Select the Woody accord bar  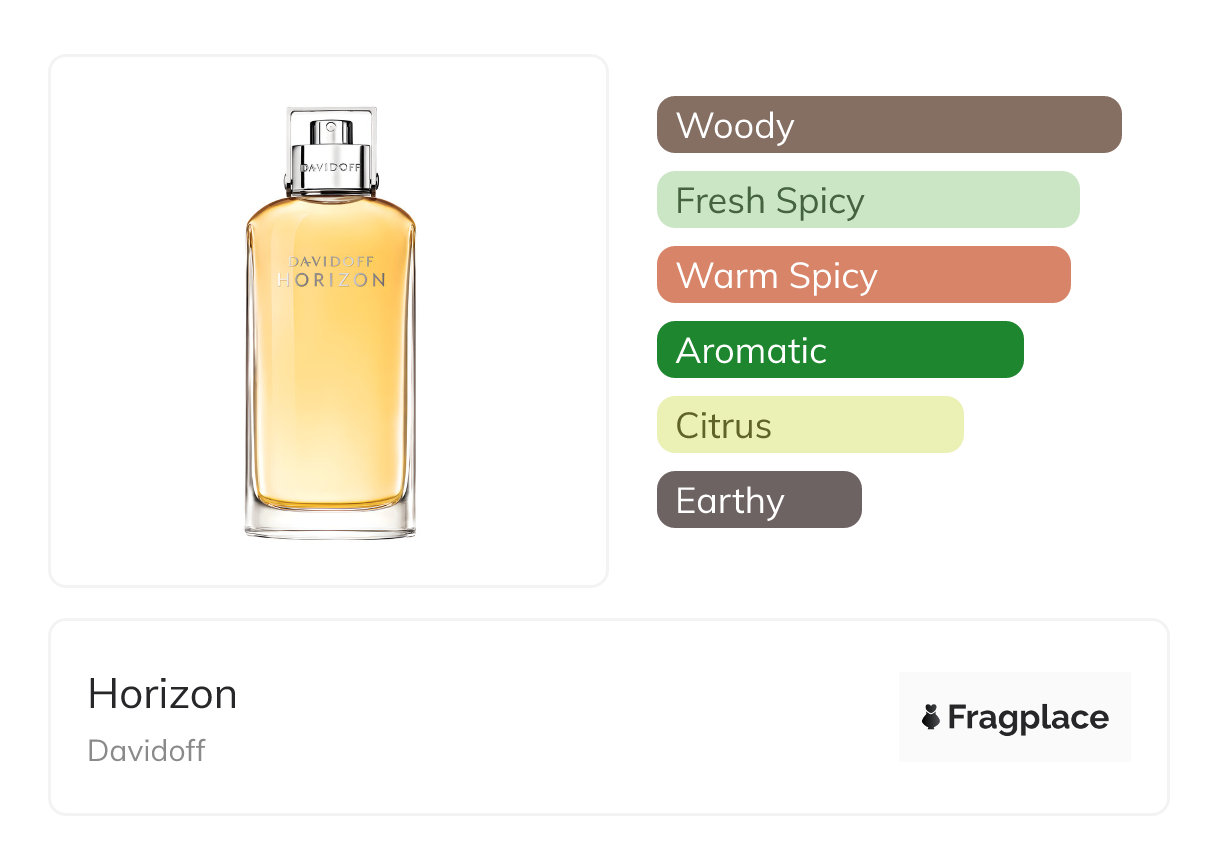(x=889, y=125)
